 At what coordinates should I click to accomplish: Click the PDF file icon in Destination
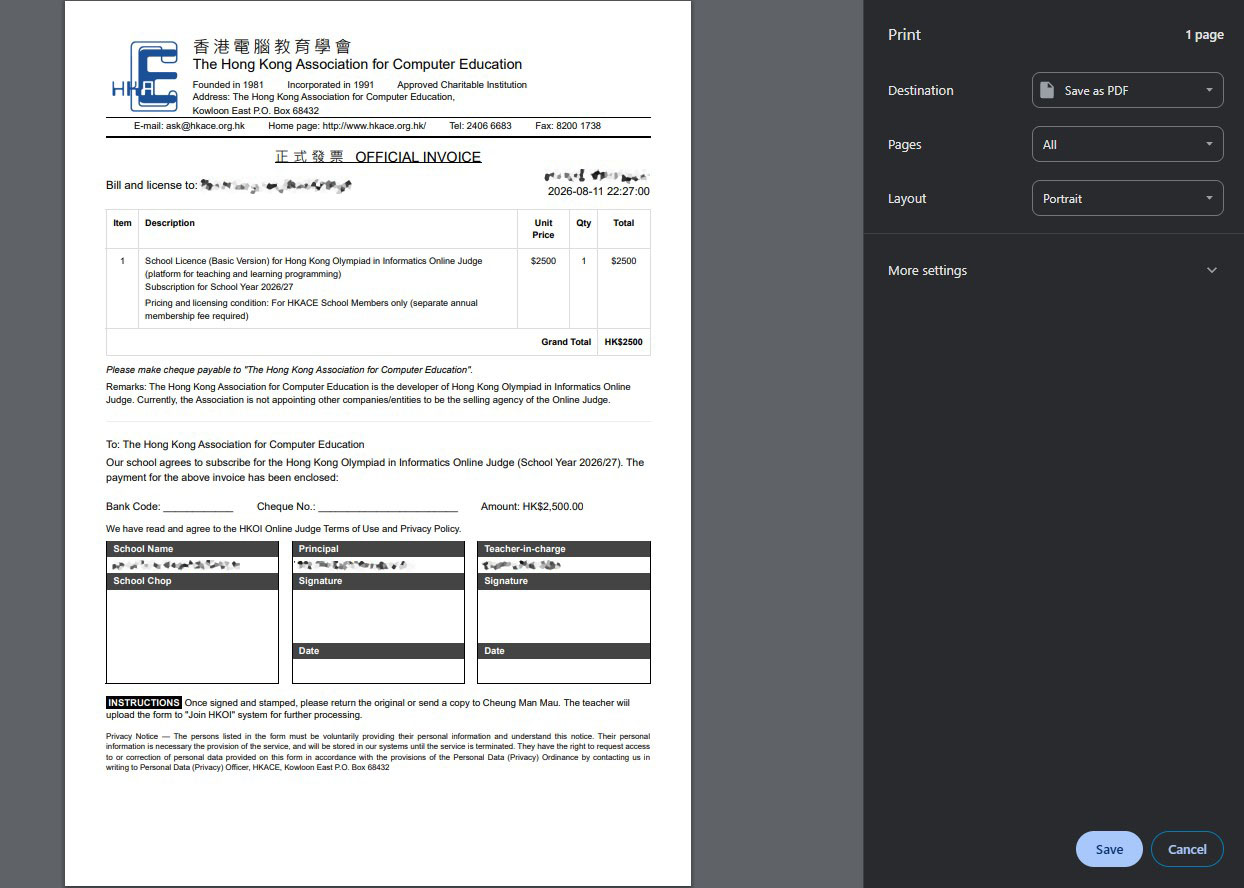[x=1047, y=90]
